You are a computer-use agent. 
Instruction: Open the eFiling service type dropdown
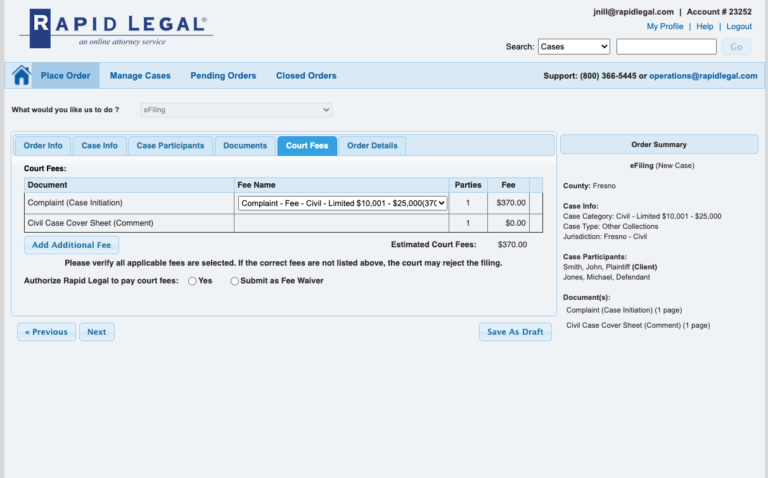(x=236, y=110)
